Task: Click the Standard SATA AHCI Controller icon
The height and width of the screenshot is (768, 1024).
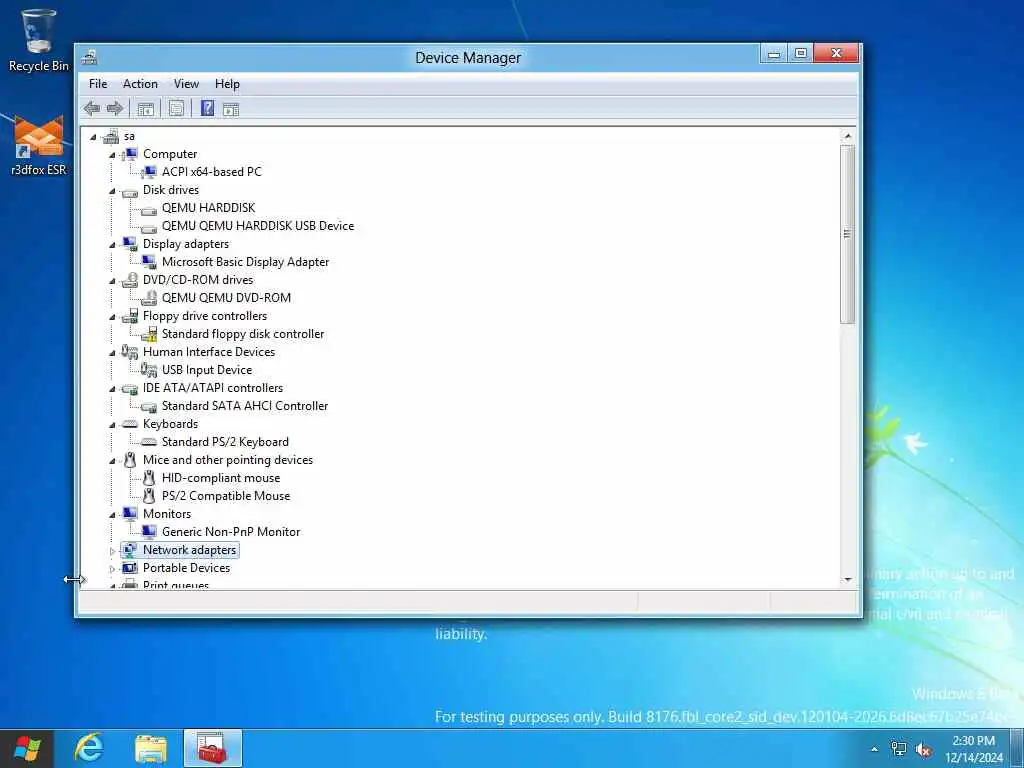Action: tap(149, 407)
